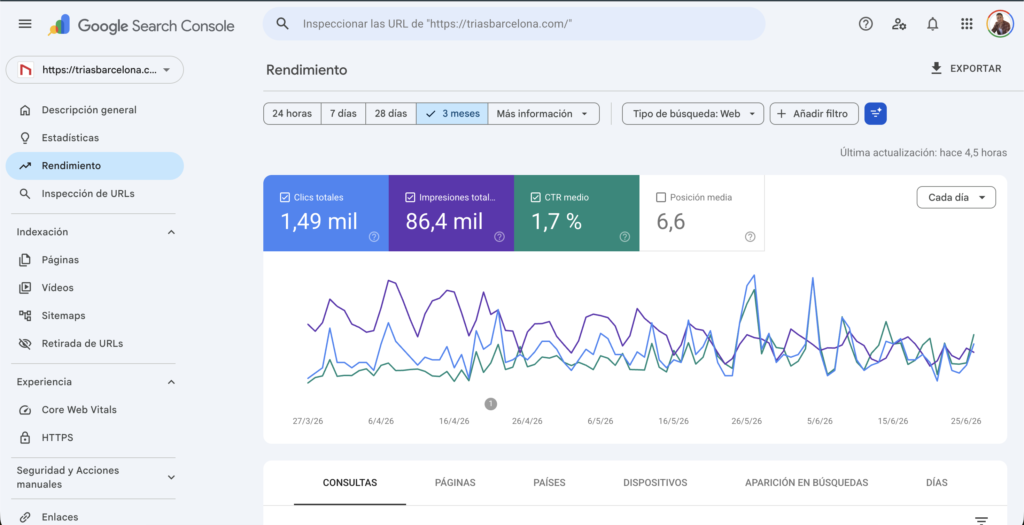Click the Google Search Console logo
Viewport: 1024px width, 525px height.
coord(141,25)
